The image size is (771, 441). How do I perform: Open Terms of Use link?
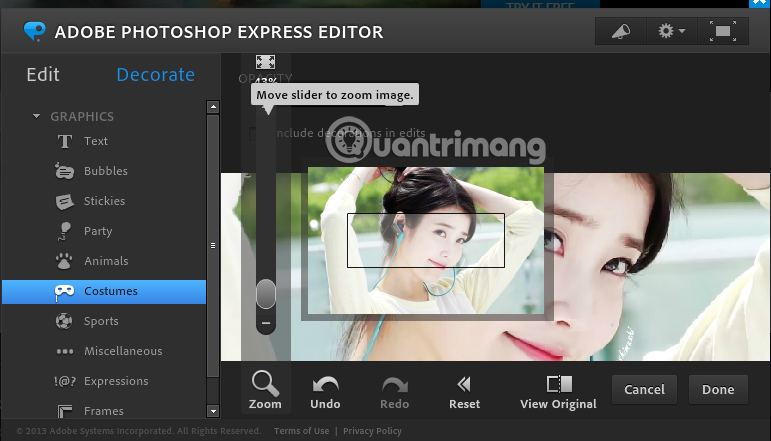[301, 431]
